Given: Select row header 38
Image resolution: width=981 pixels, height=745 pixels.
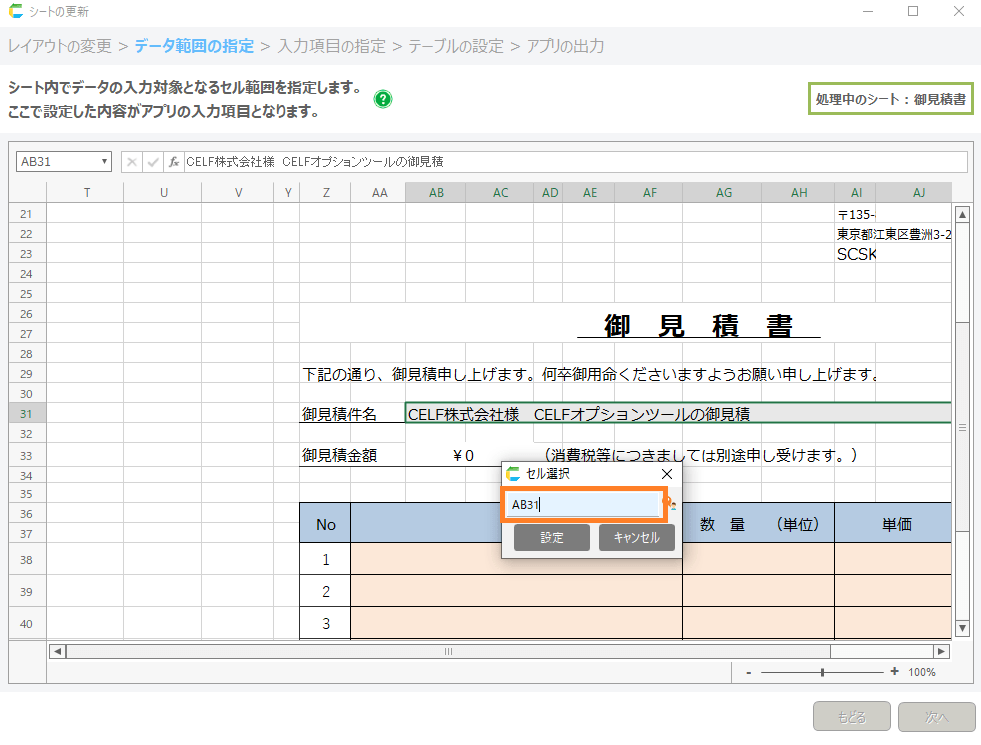Looking at the screenshot, I should [x=26, y=560].
